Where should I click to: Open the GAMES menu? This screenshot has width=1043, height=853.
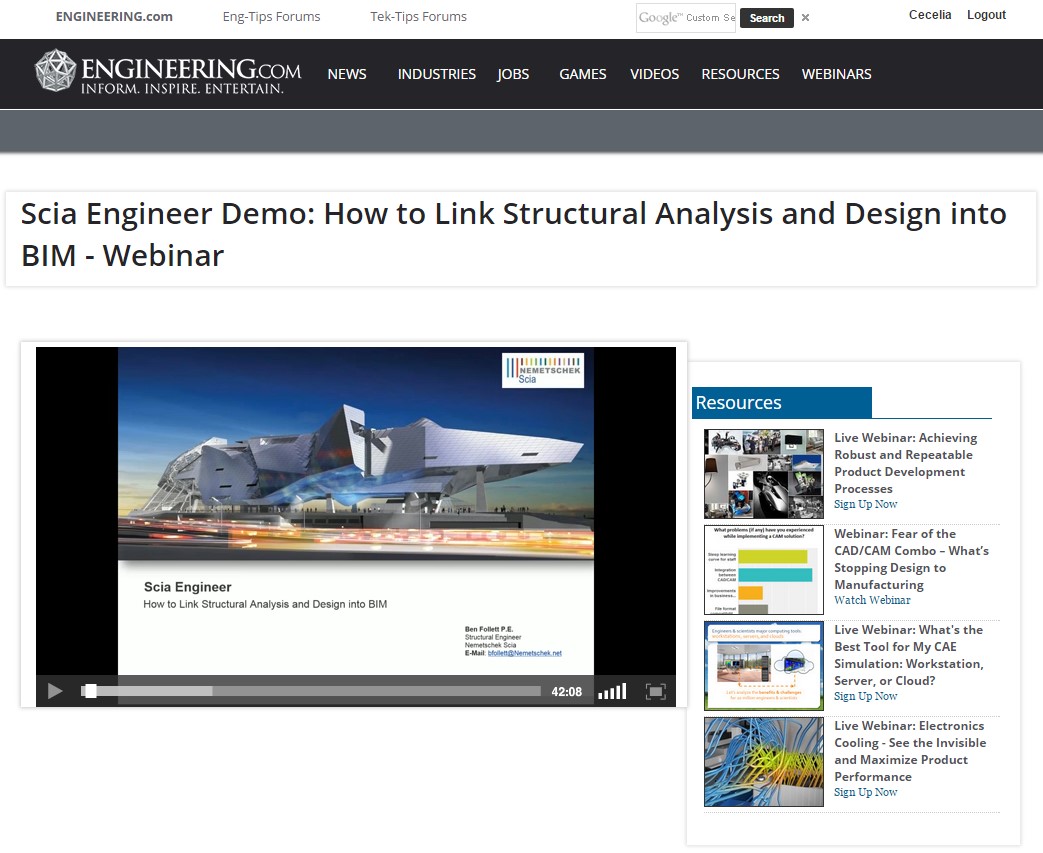tap(583, 74)
